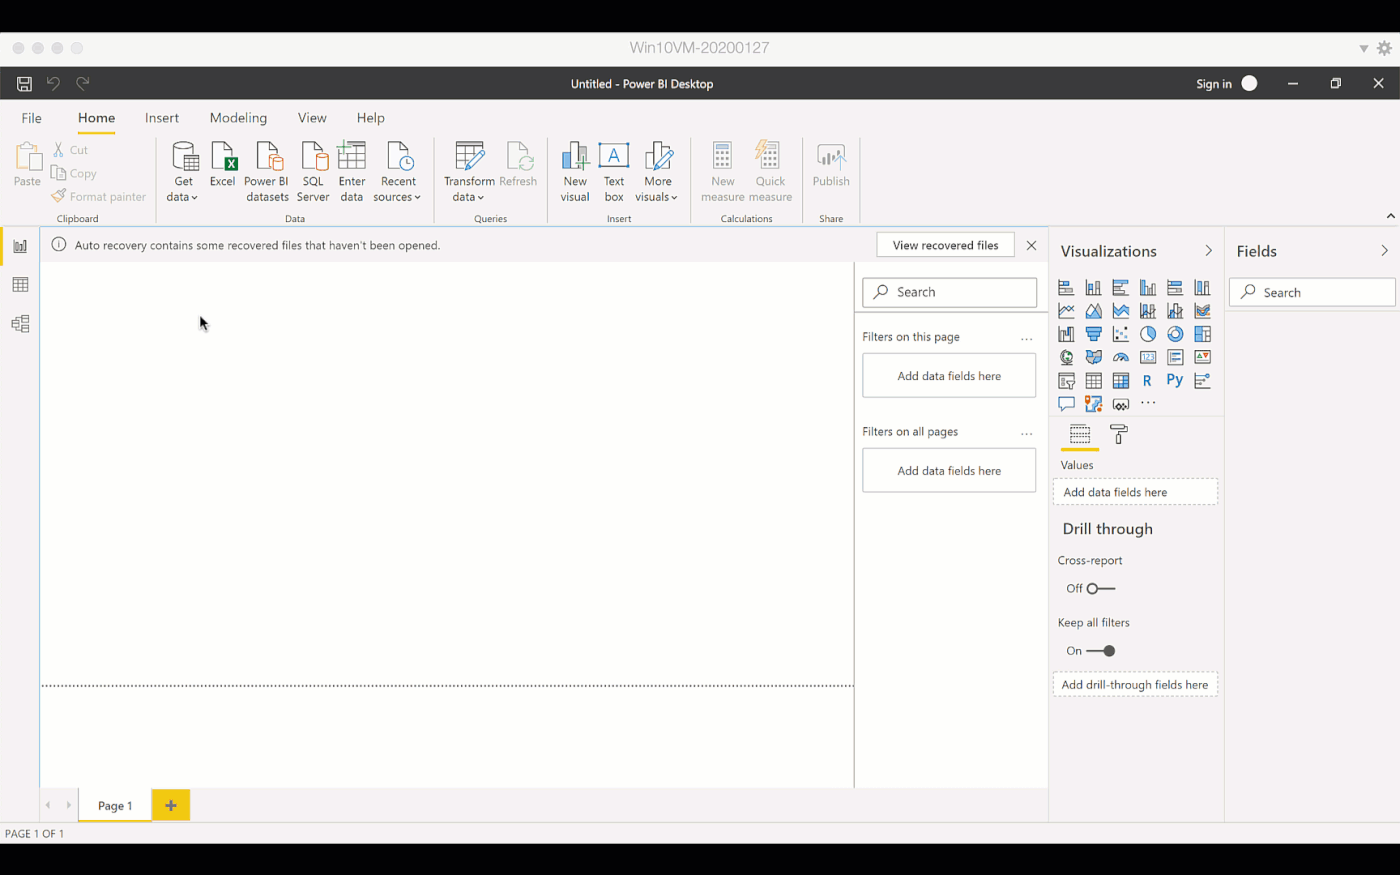Switch to the Modeling ribbon tab
Image resolution: width=1400 pixels, height=875 pixels.
click(x=238, y=118)
